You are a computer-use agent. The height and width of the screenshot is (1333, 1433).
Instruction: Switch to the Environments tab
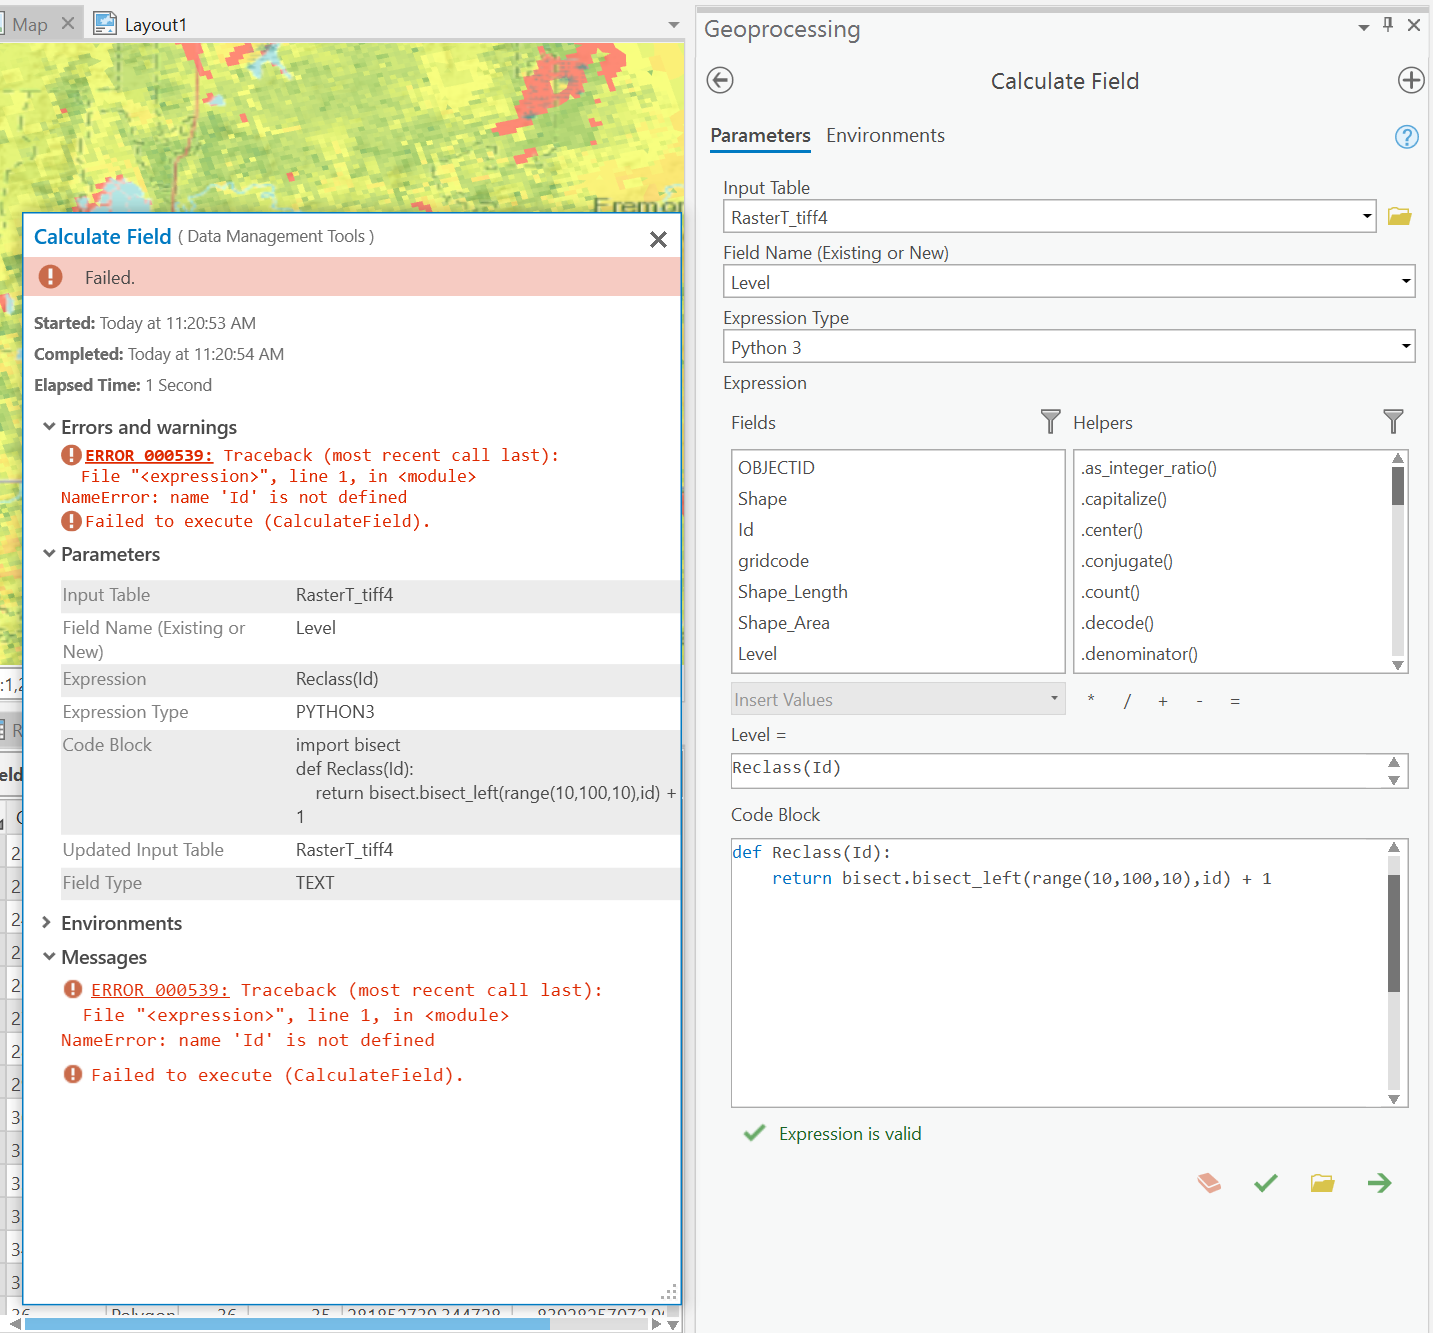click(885, 136)
